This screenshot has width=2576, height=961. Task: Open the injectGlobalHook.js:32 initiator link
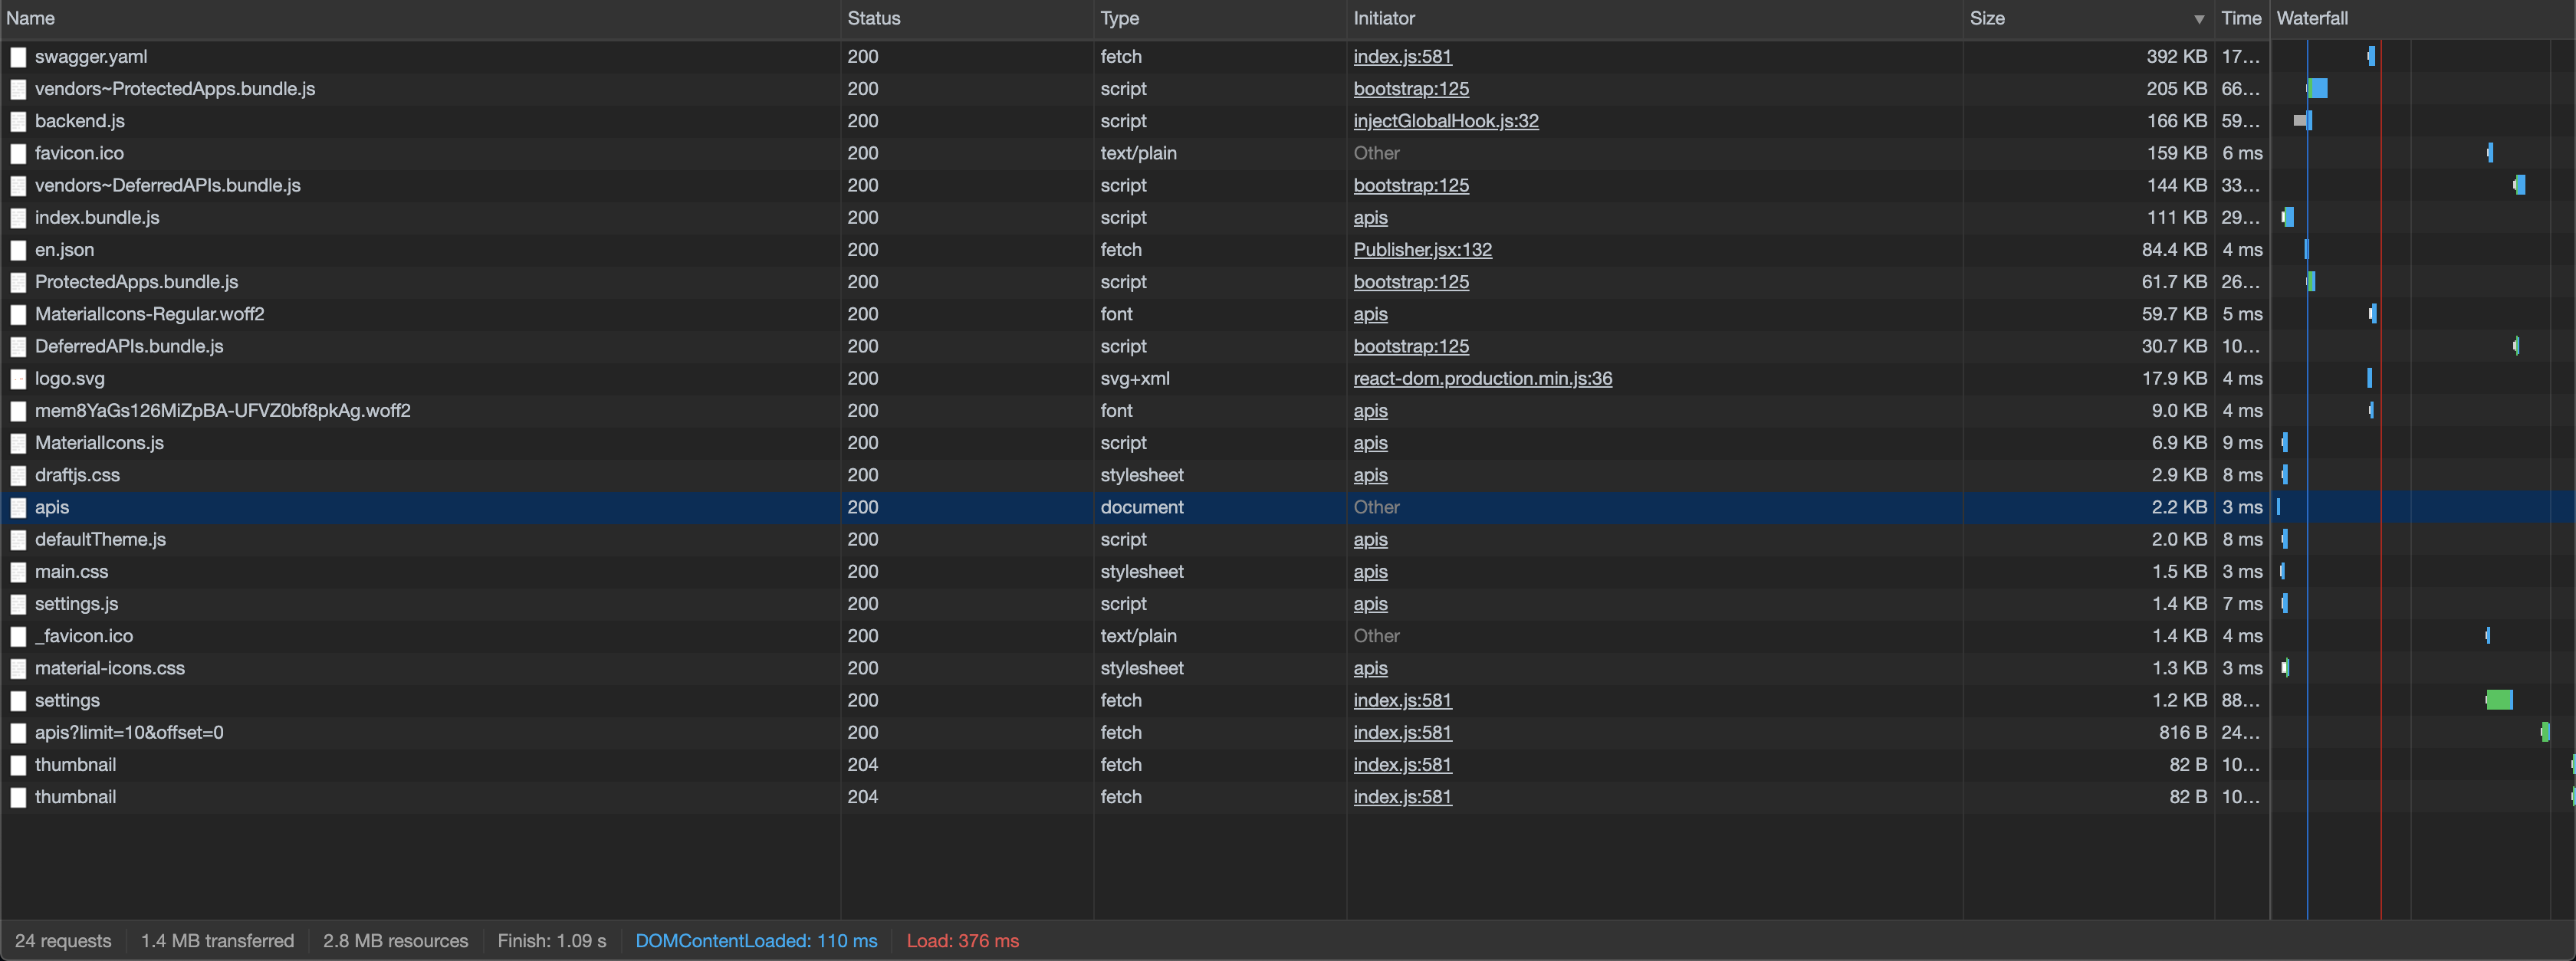pos(1445,121)
